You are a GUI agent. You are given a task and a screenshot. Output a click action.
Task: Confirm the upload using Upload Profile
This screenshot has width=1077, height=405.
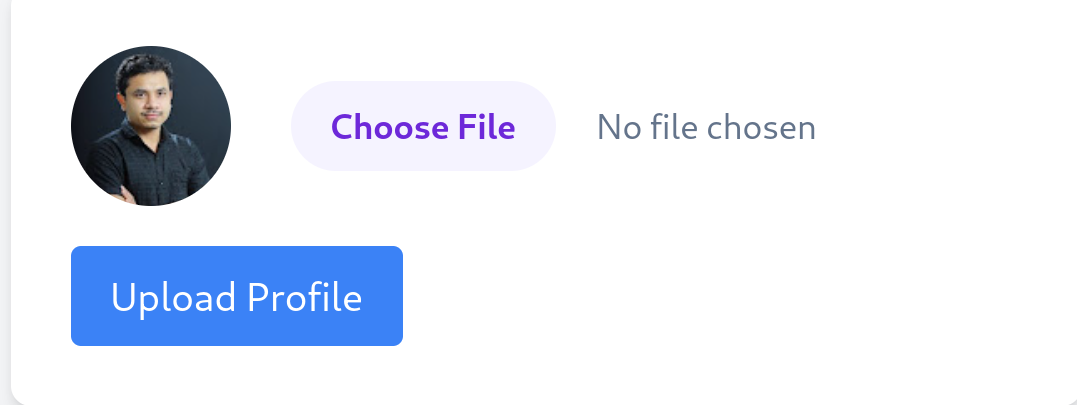(x=237, y=296)
